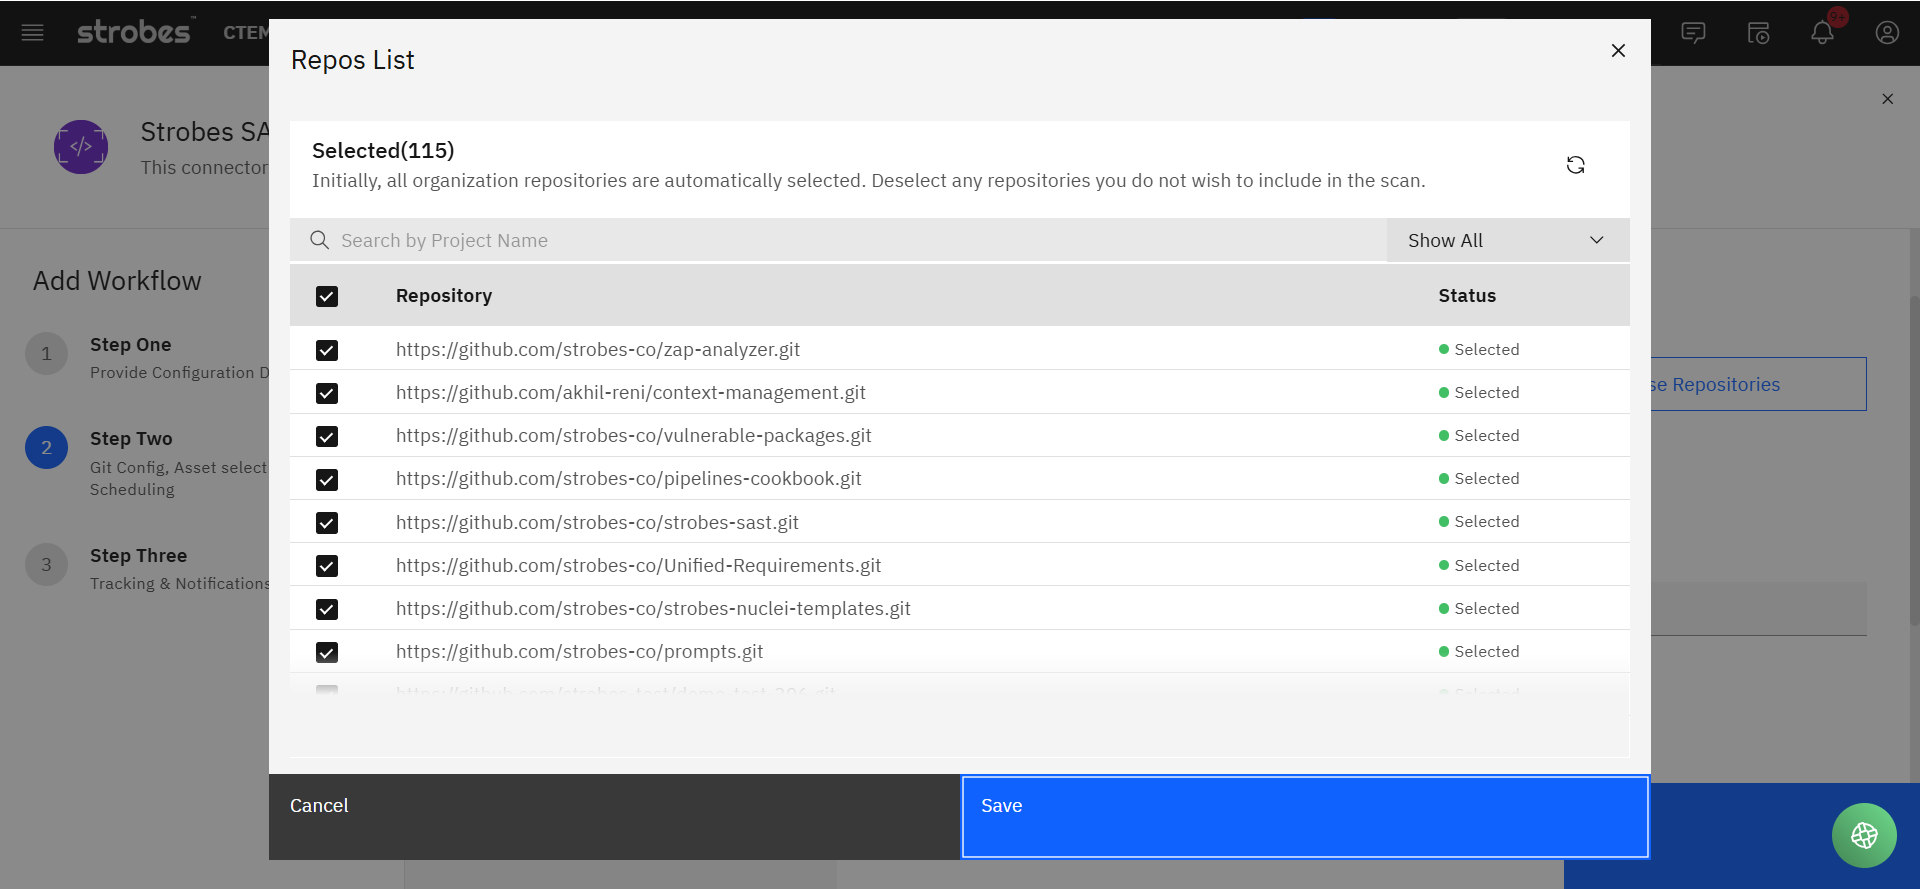Screen dimensions: 1920x889
Task: Click the step 2 number circle
Action: pyautogui.click(x=46, y=448)
